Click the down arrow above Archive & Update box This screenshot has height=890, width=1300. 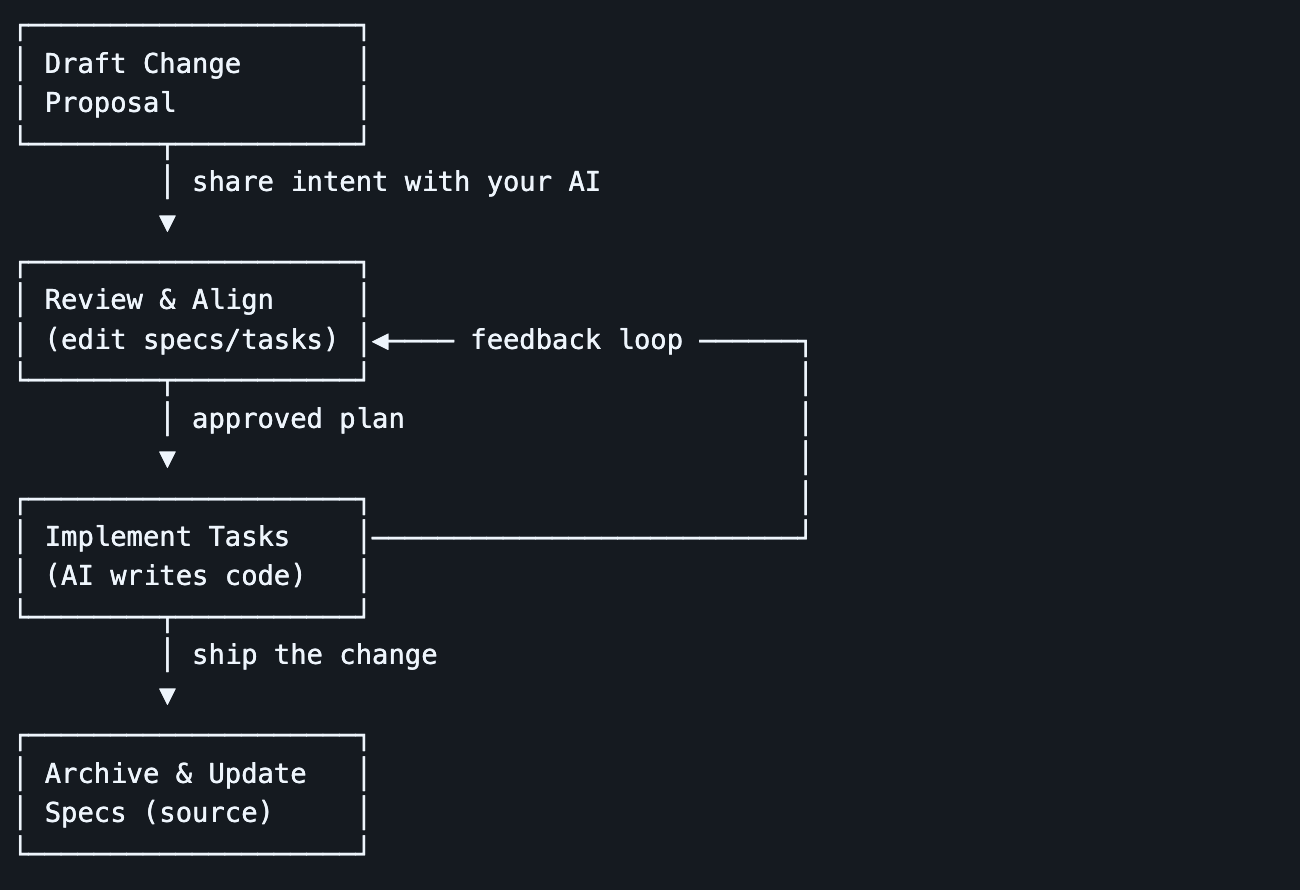pyautogui.click(x=167, y=696)
